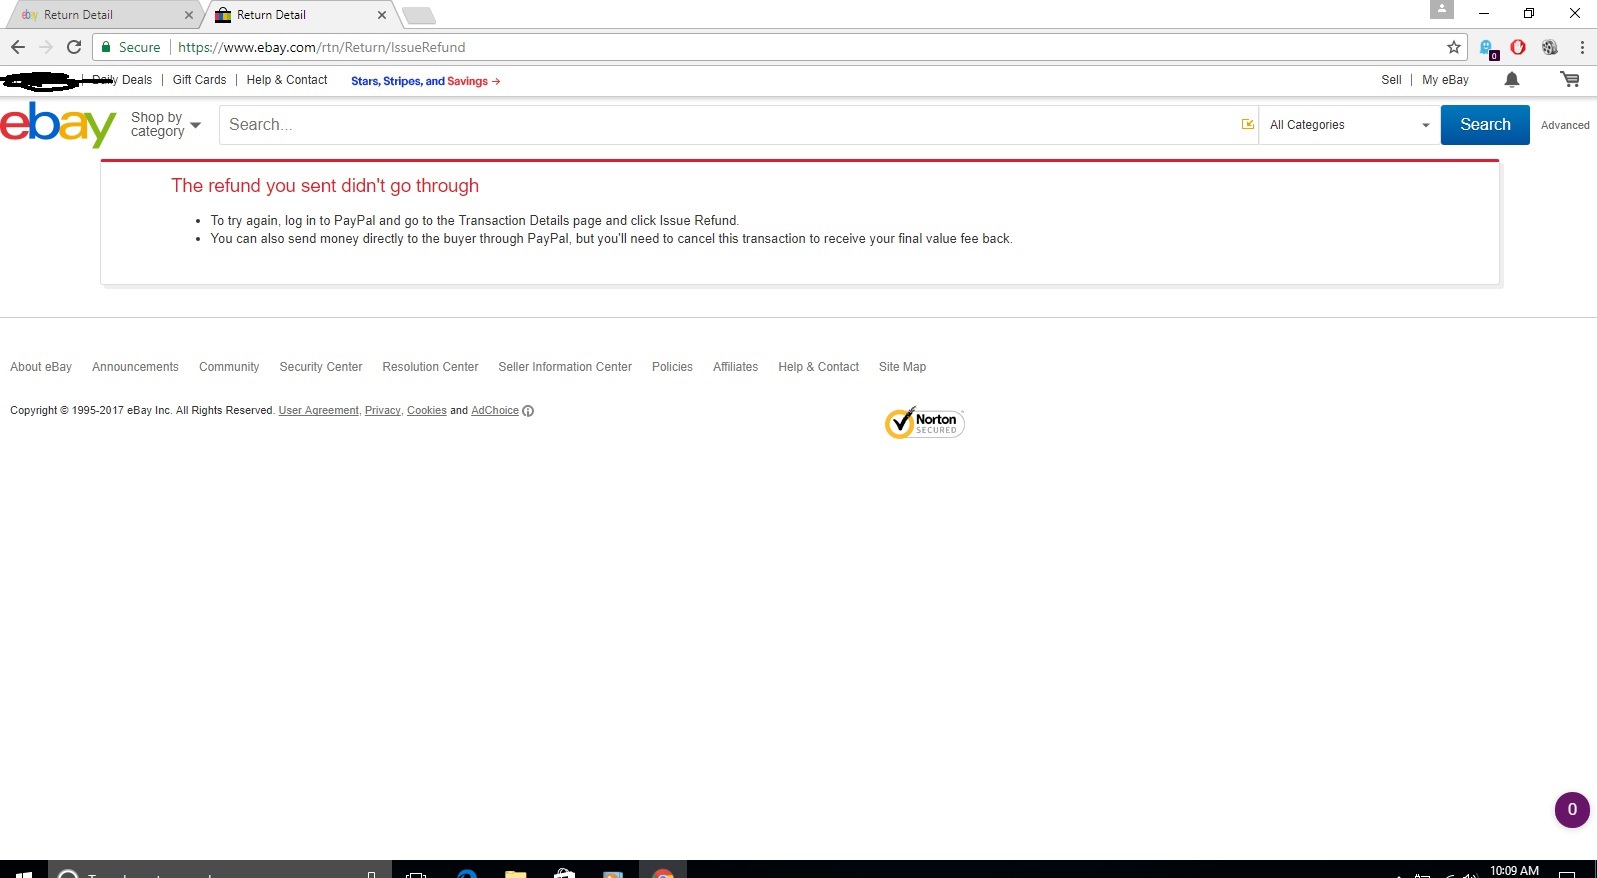Open the Community footer link

click(229, 367)
